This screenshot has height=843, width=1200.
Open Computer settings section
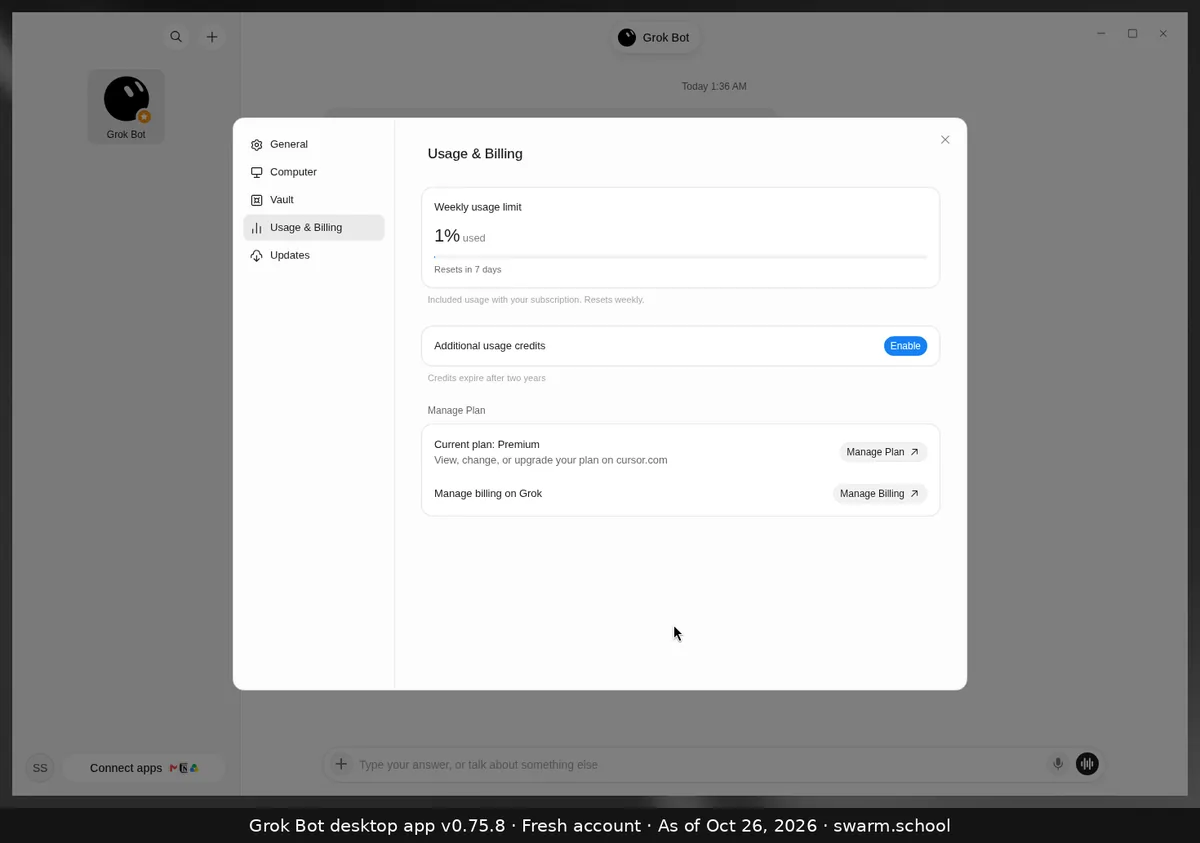coord(314,172)
